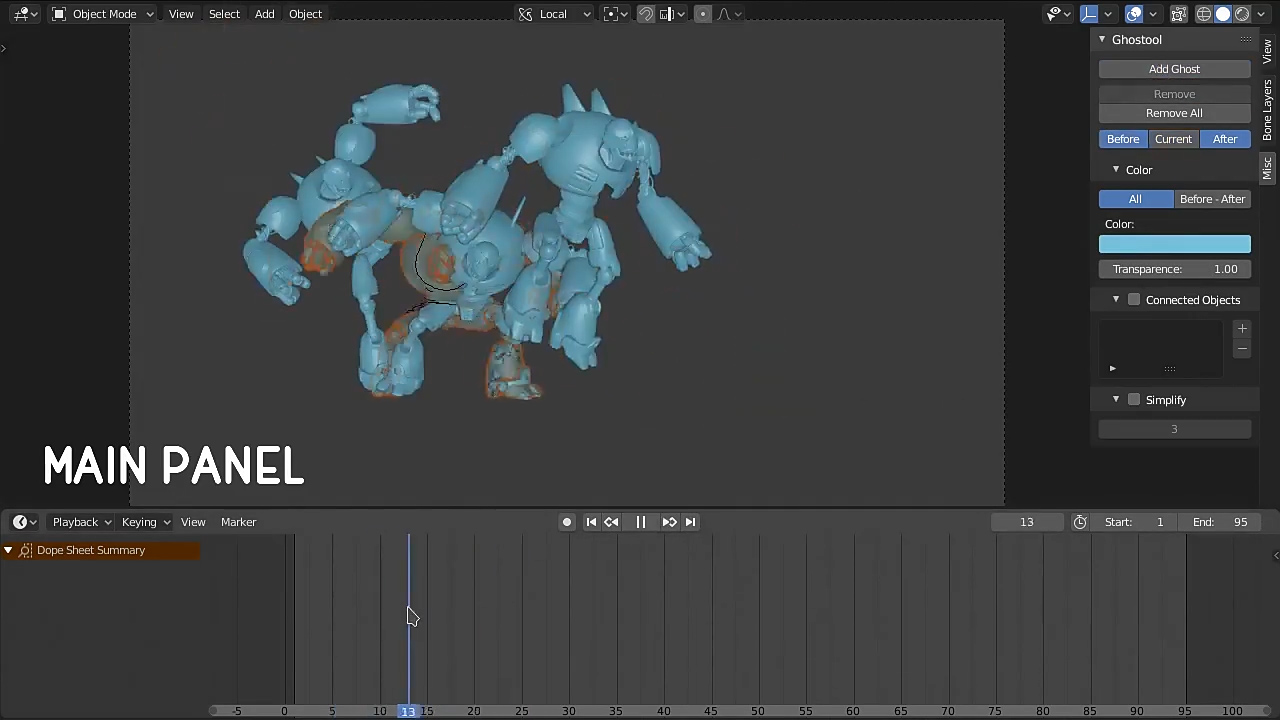The width and height of the screenshot is (1280, 720).
Task: Open the Object Mode dropdown
Action: tap(104, 14)
